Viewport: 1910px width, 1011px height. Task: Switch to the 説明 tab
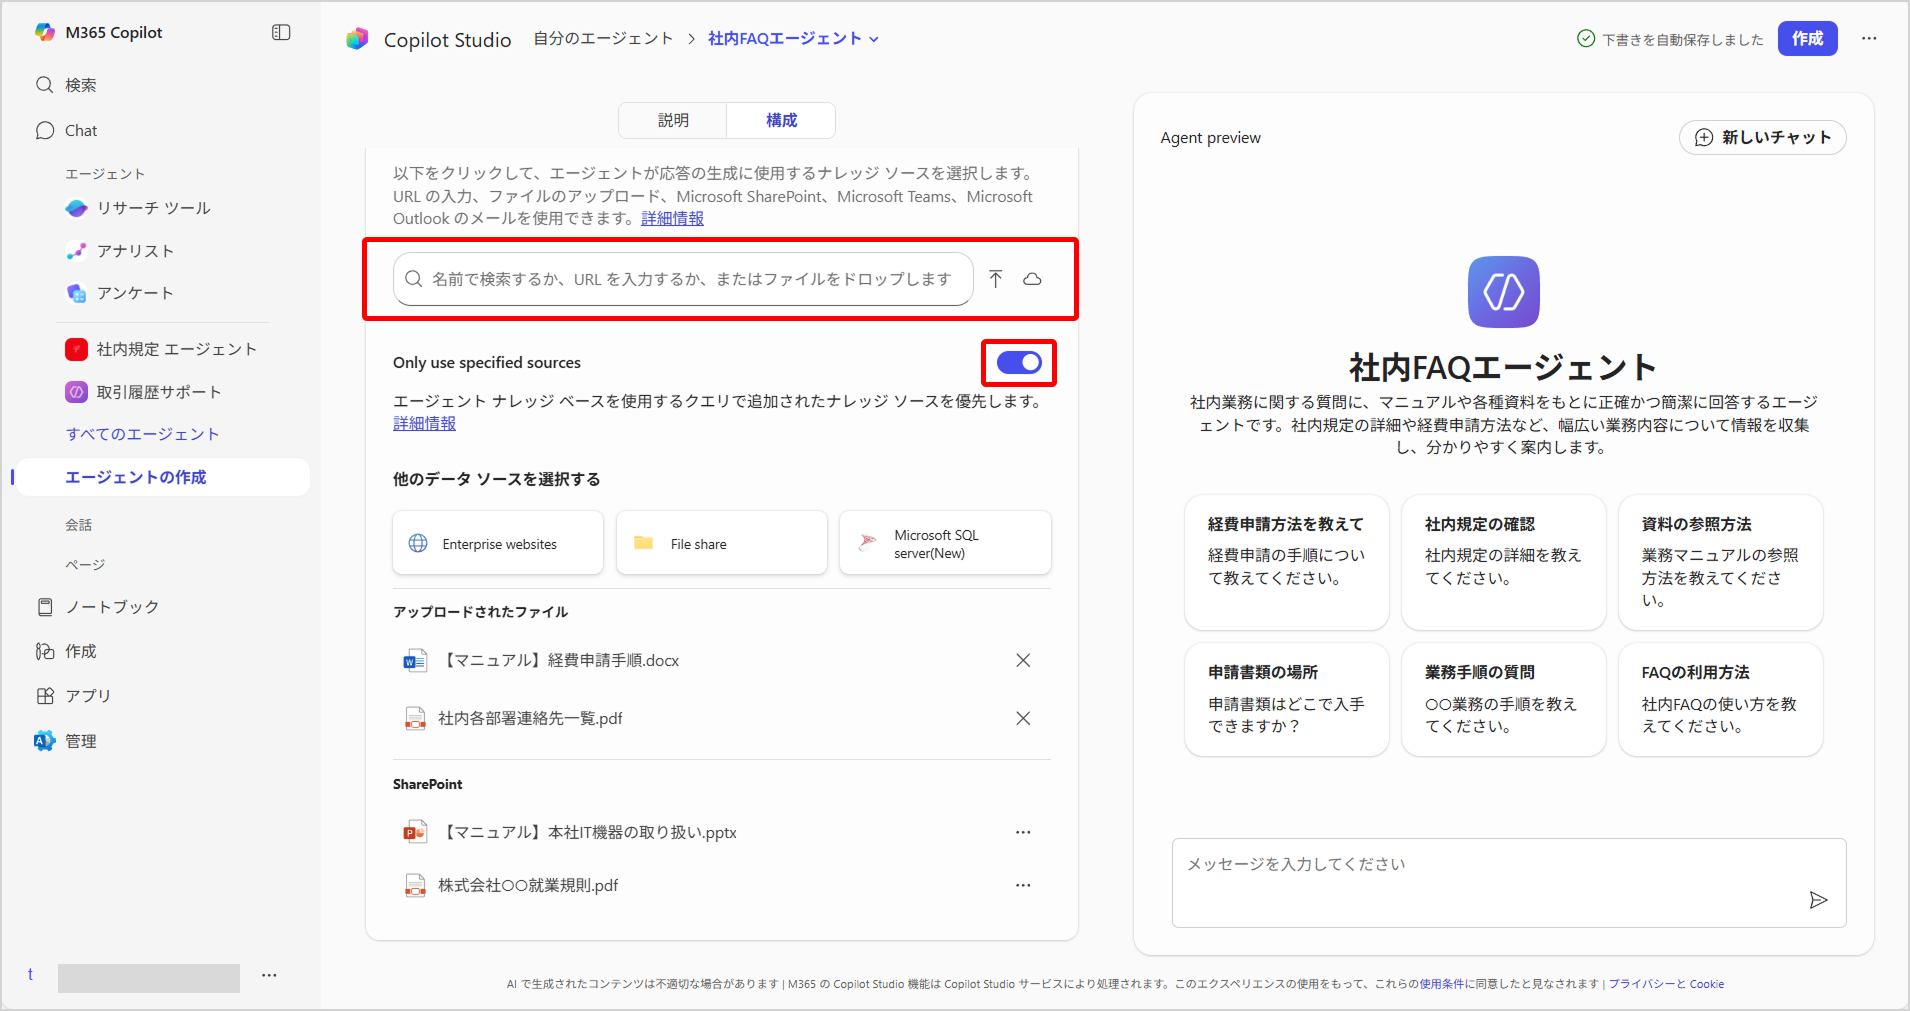click(x=673, y=120)
